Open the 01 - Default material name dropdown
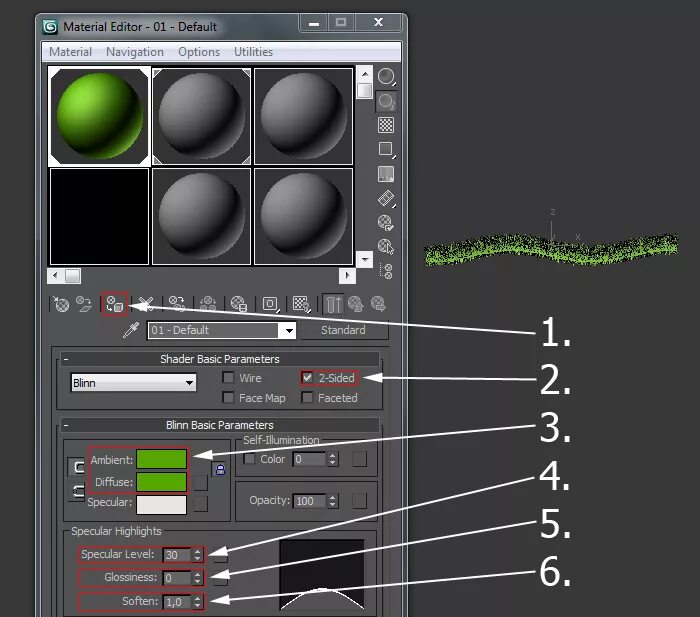700x617 pixels. (x=289, y=331)
